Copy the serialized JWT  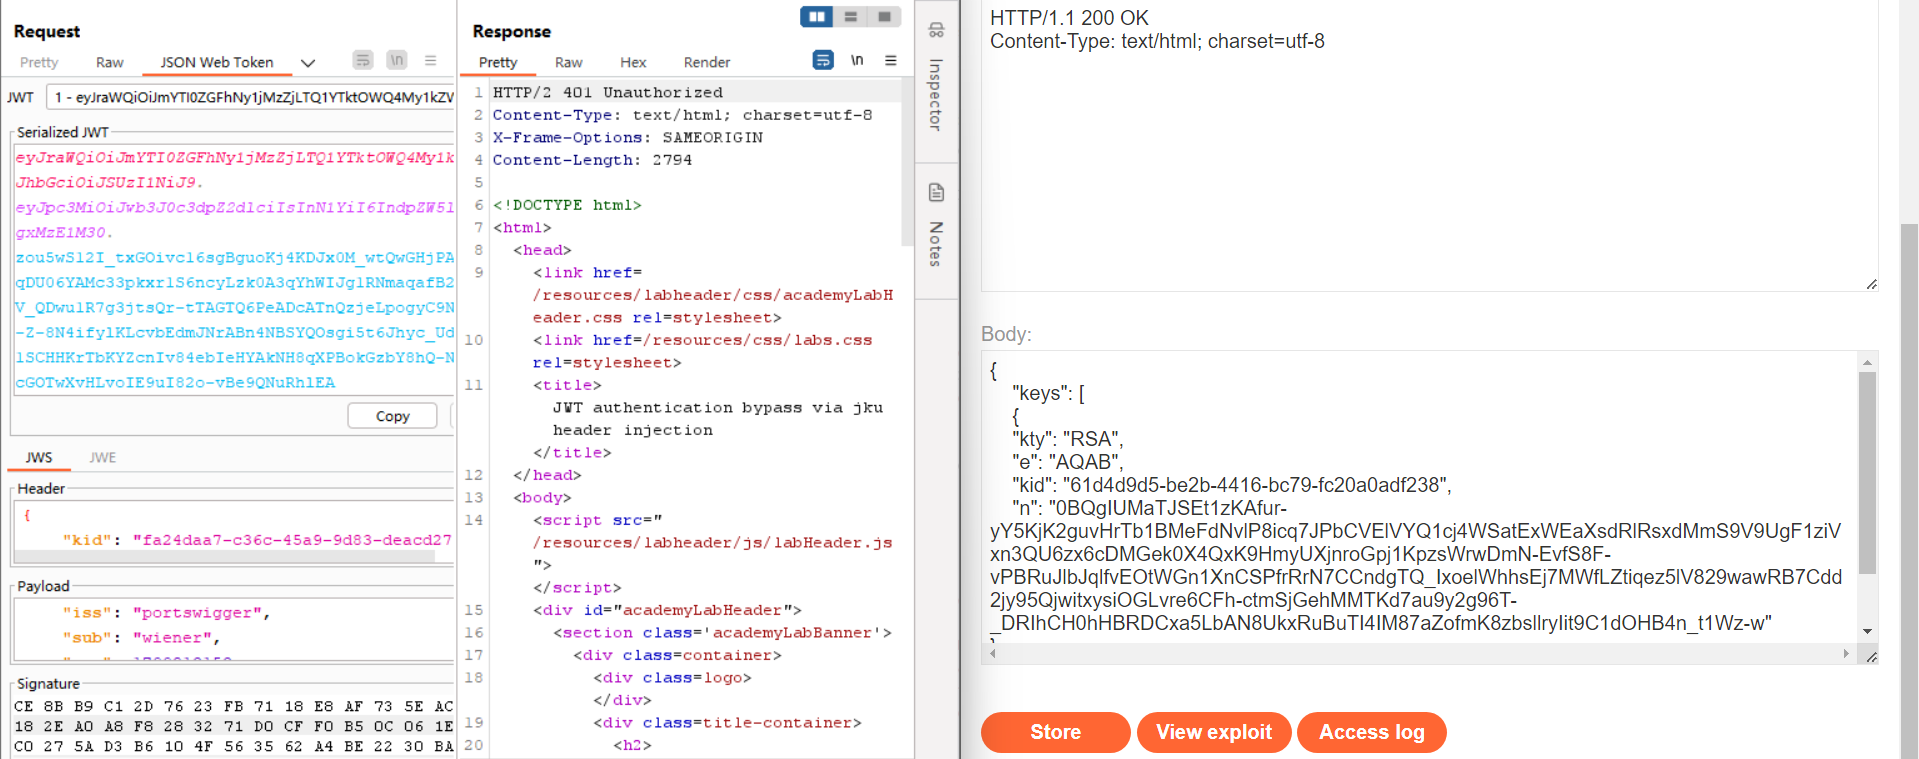(393, 416)
